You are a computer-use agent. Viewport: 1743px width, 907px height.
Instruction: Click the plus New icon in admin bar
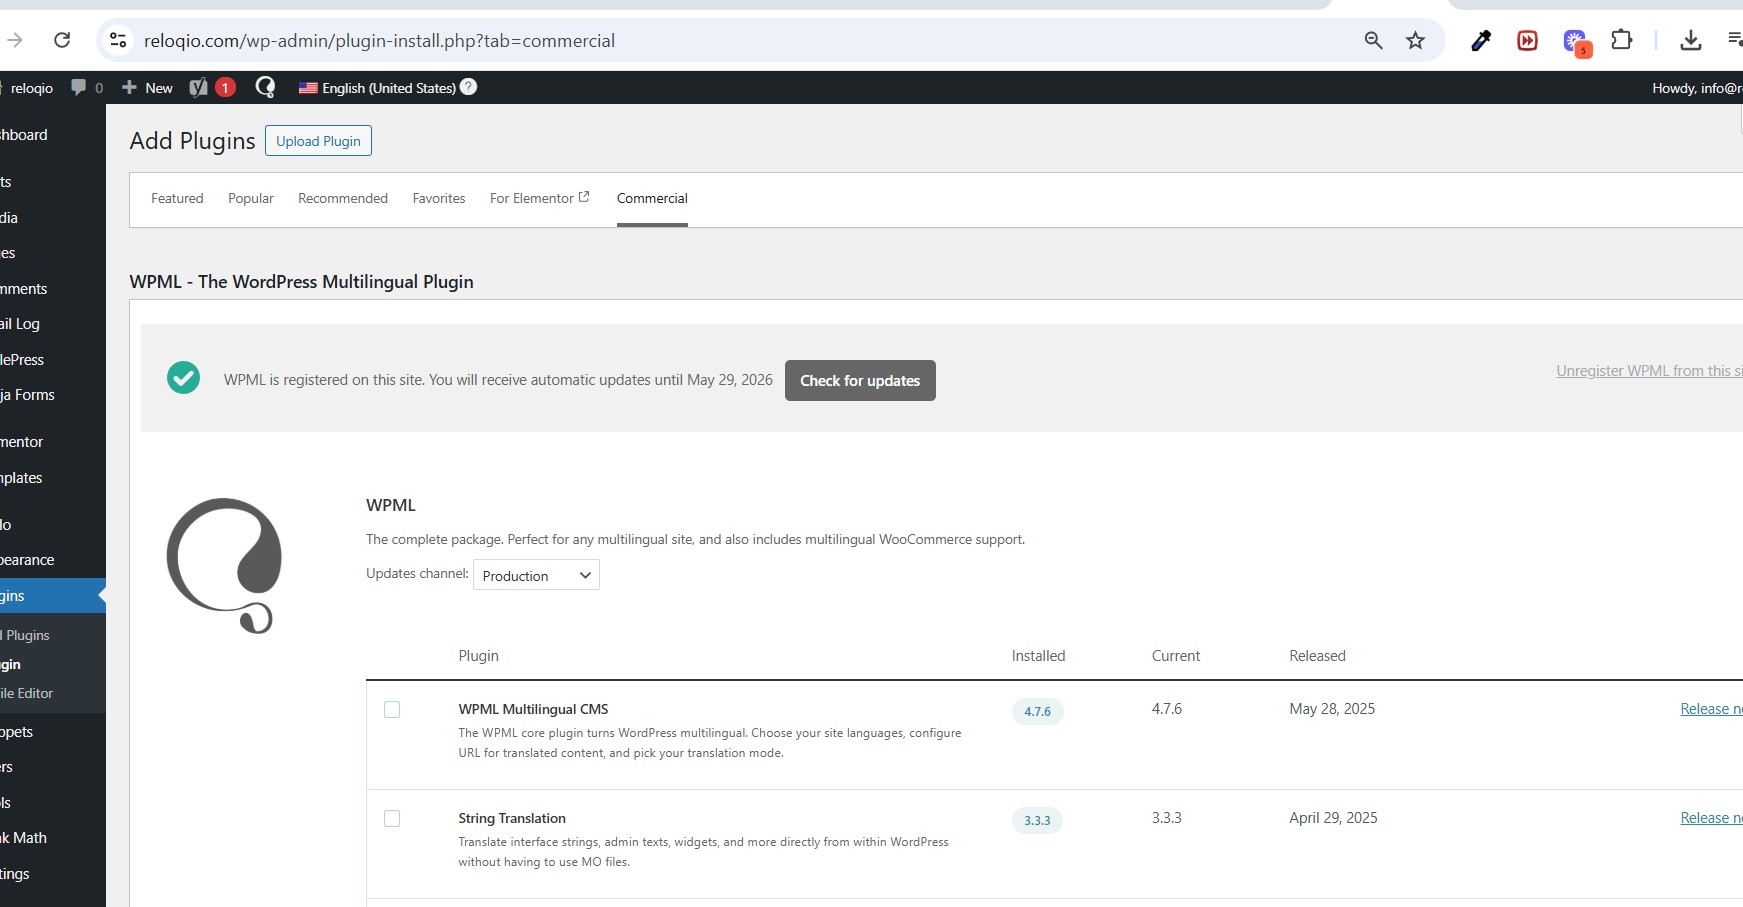coord(129,88)
